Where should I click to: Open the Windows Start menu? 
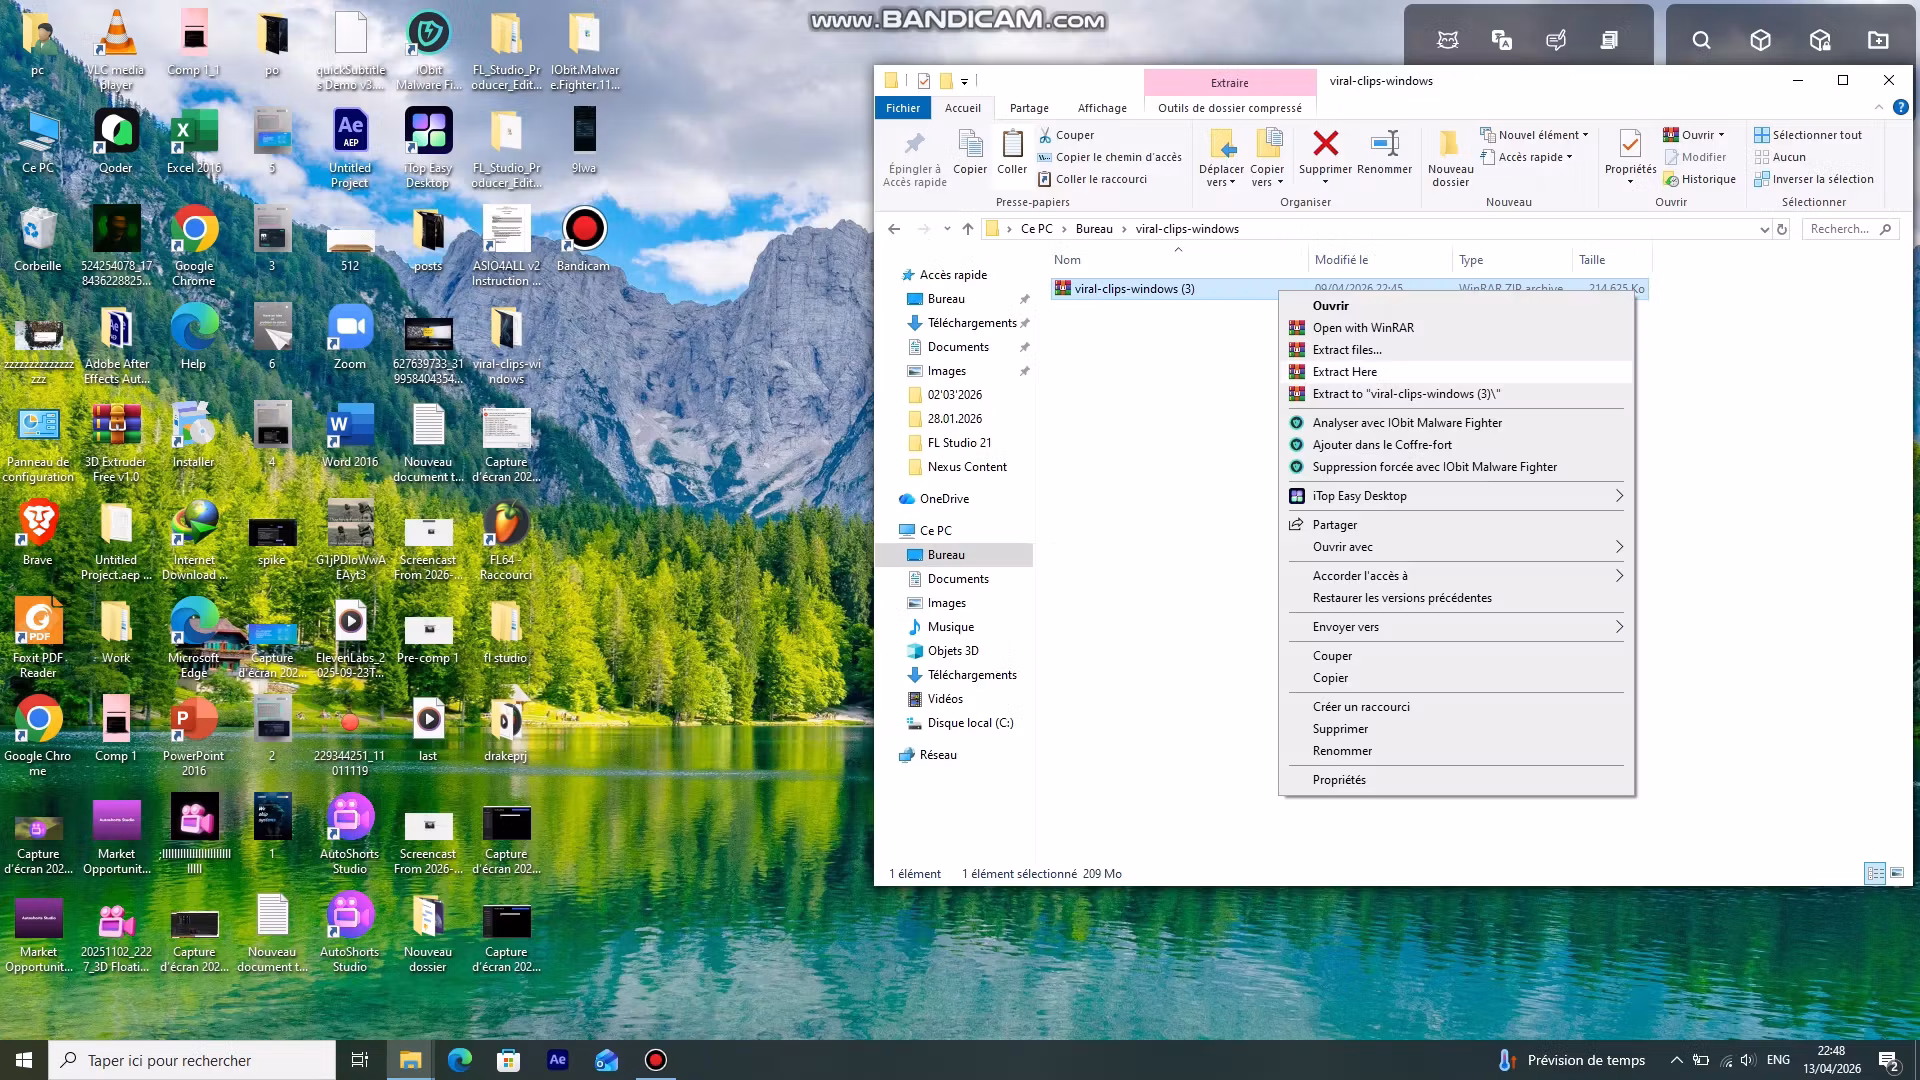click(24, 1060)
